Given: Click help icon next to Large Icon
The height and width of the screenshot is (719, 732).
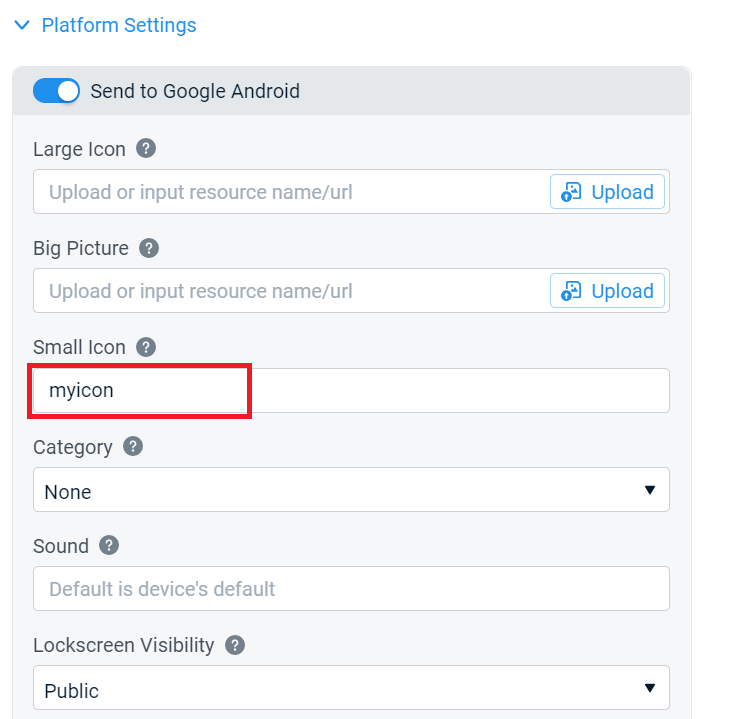Looking at the screenshot, I should pyautogui.click(x=146, y=149).
